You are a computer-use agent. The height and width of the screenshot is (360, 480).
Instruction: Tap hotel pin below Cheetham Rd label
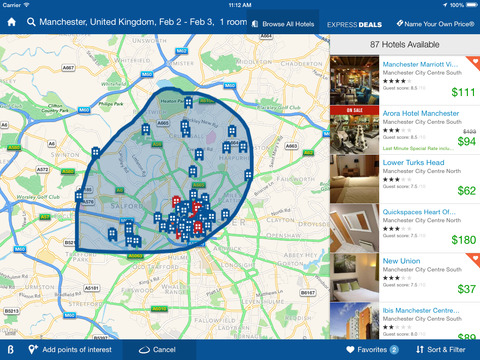coord(199,154)
